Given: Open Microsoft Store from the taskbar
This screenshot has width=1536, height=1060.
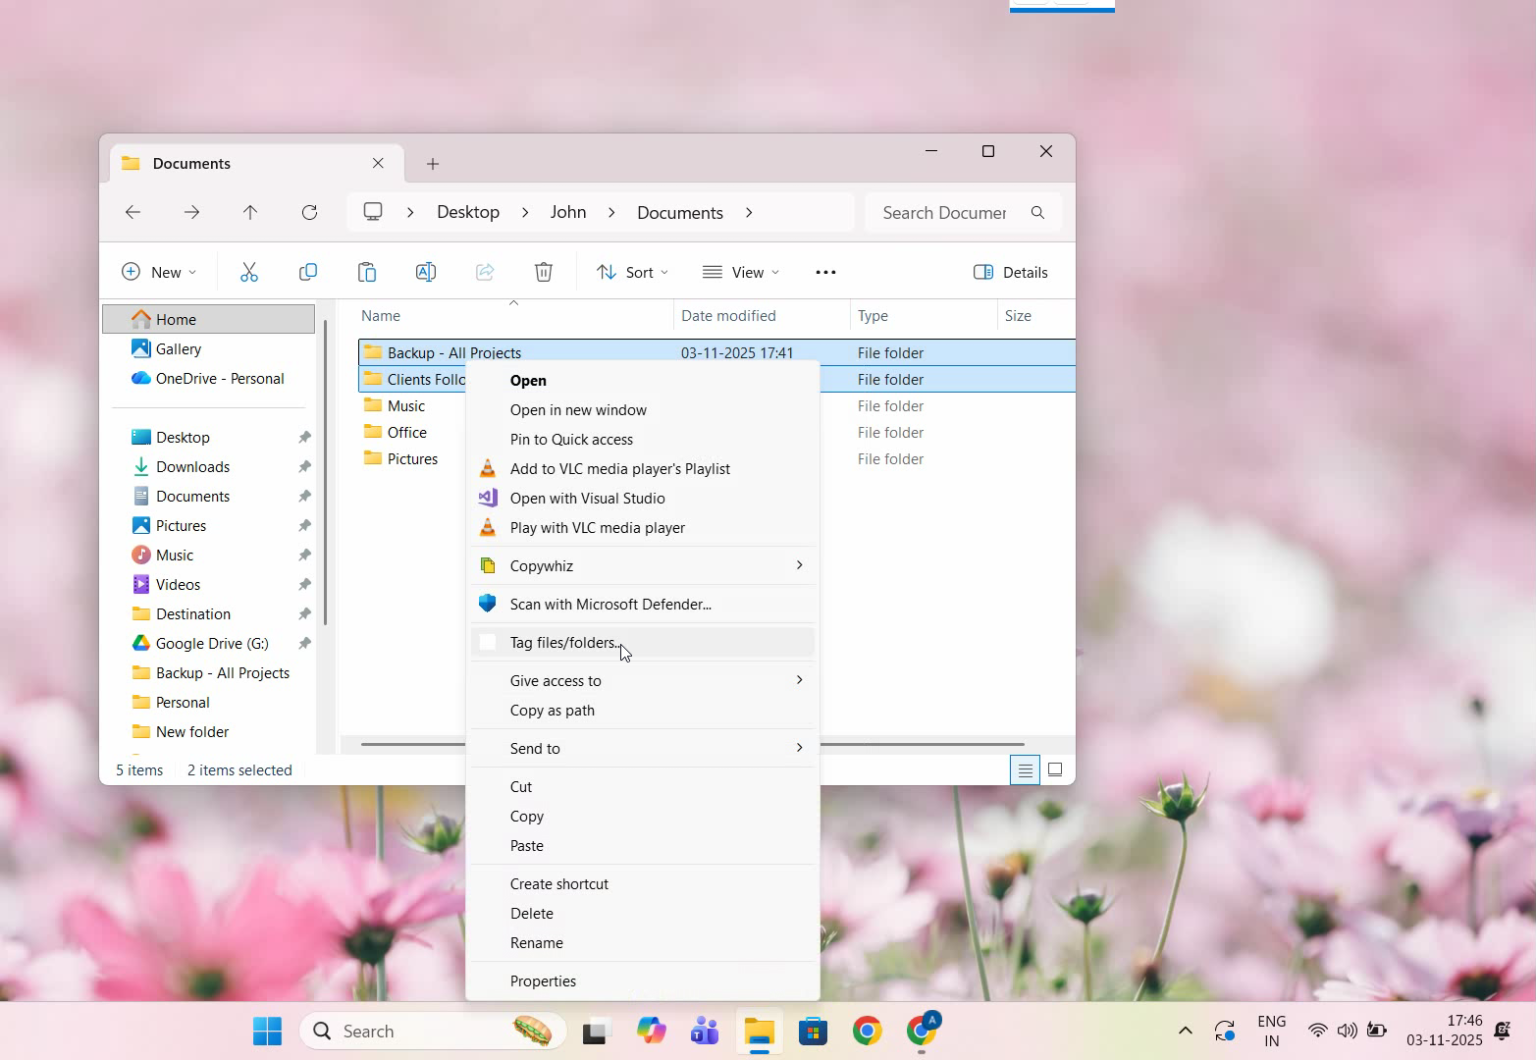Looking at the screenshot, I should point(812,1030).
